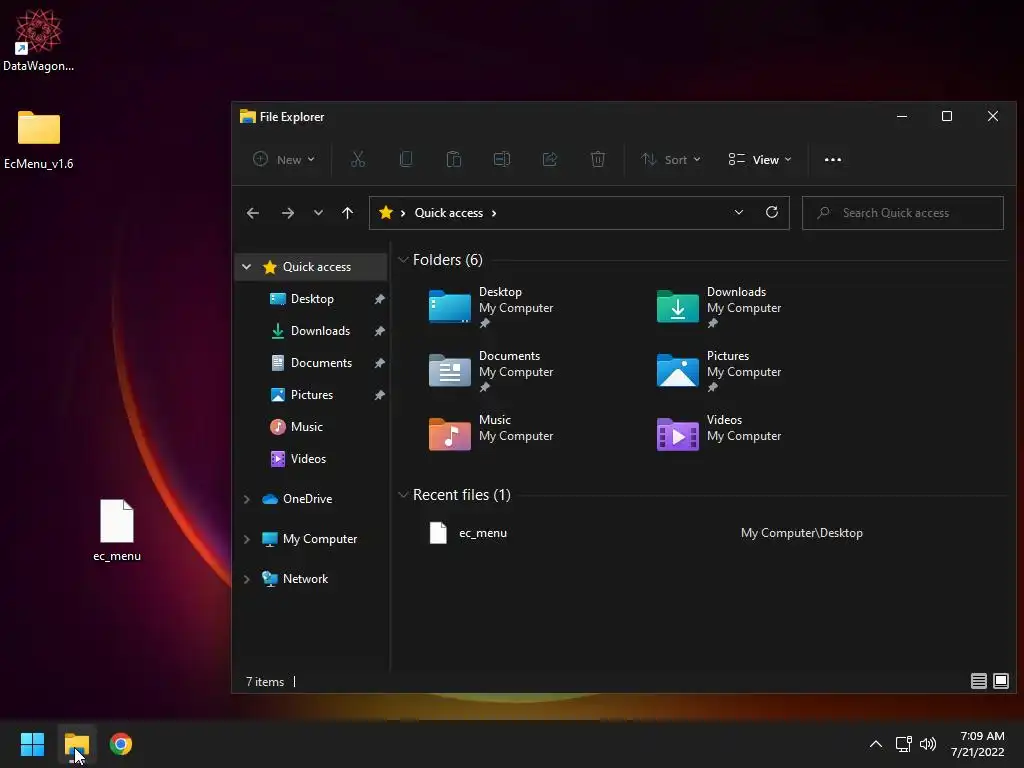Image resolution: width=1024 pixels, height=768 pixels.
Task: Select OneDrive in navigation pane
Action: (x=307, y=499)
